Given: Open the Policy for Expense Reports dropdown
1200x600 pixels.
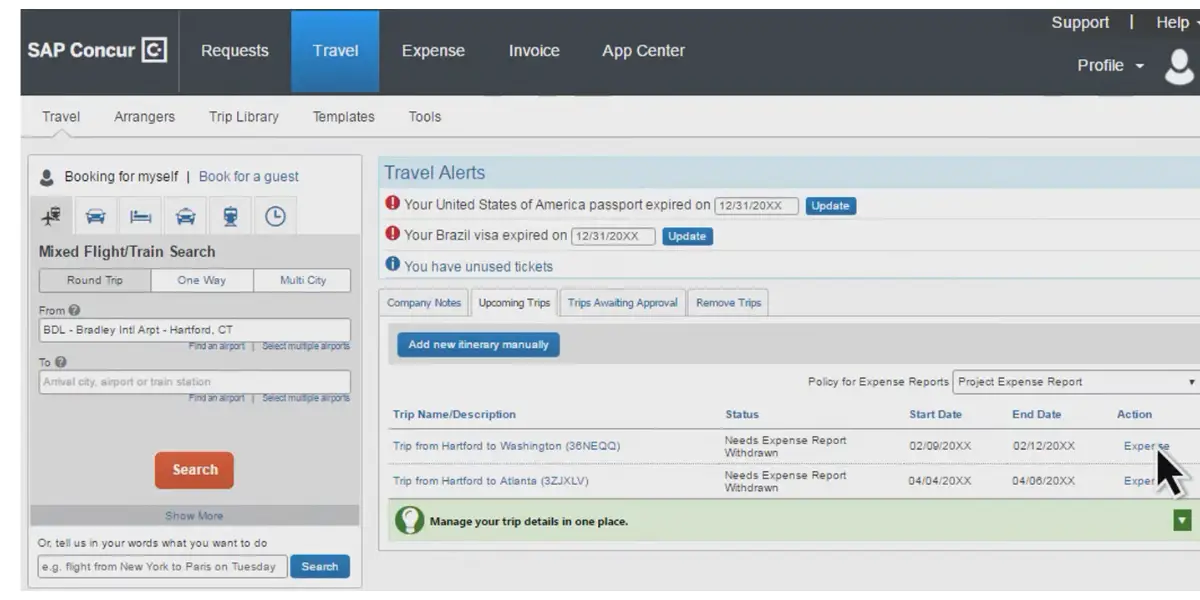Looking at the screenshot, I should (x=1075, y=381).
